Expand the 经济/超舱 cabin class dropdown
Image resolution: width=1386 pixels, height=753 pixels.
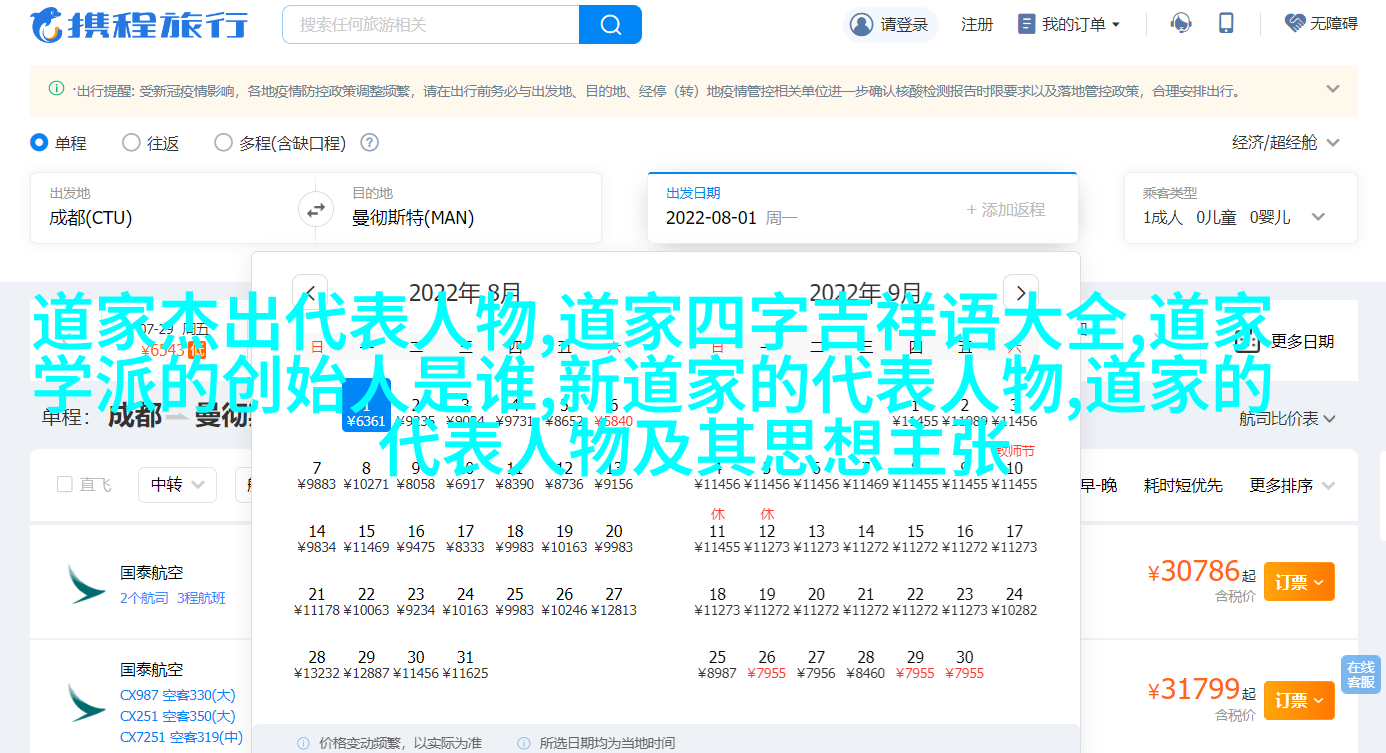click(x=1285, y=143)
